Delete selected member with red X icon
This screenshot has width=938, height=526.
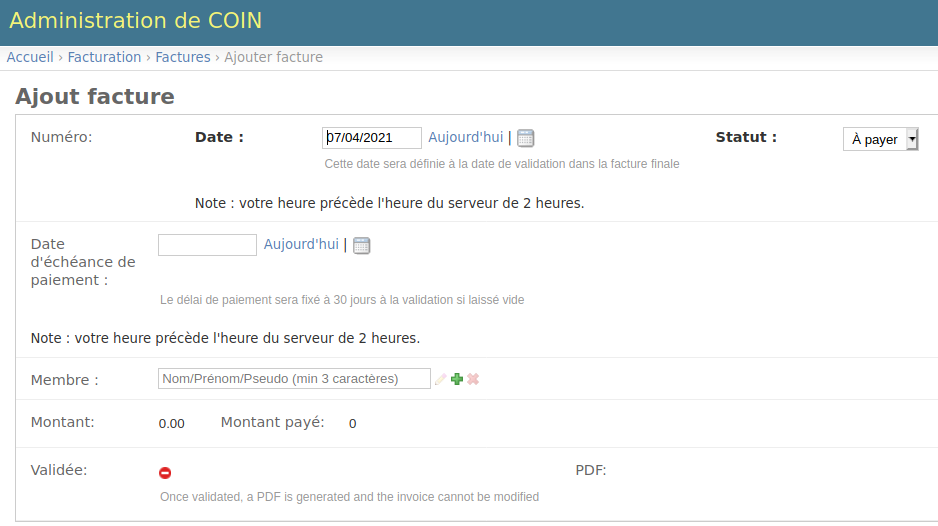[x=473, y=380]
